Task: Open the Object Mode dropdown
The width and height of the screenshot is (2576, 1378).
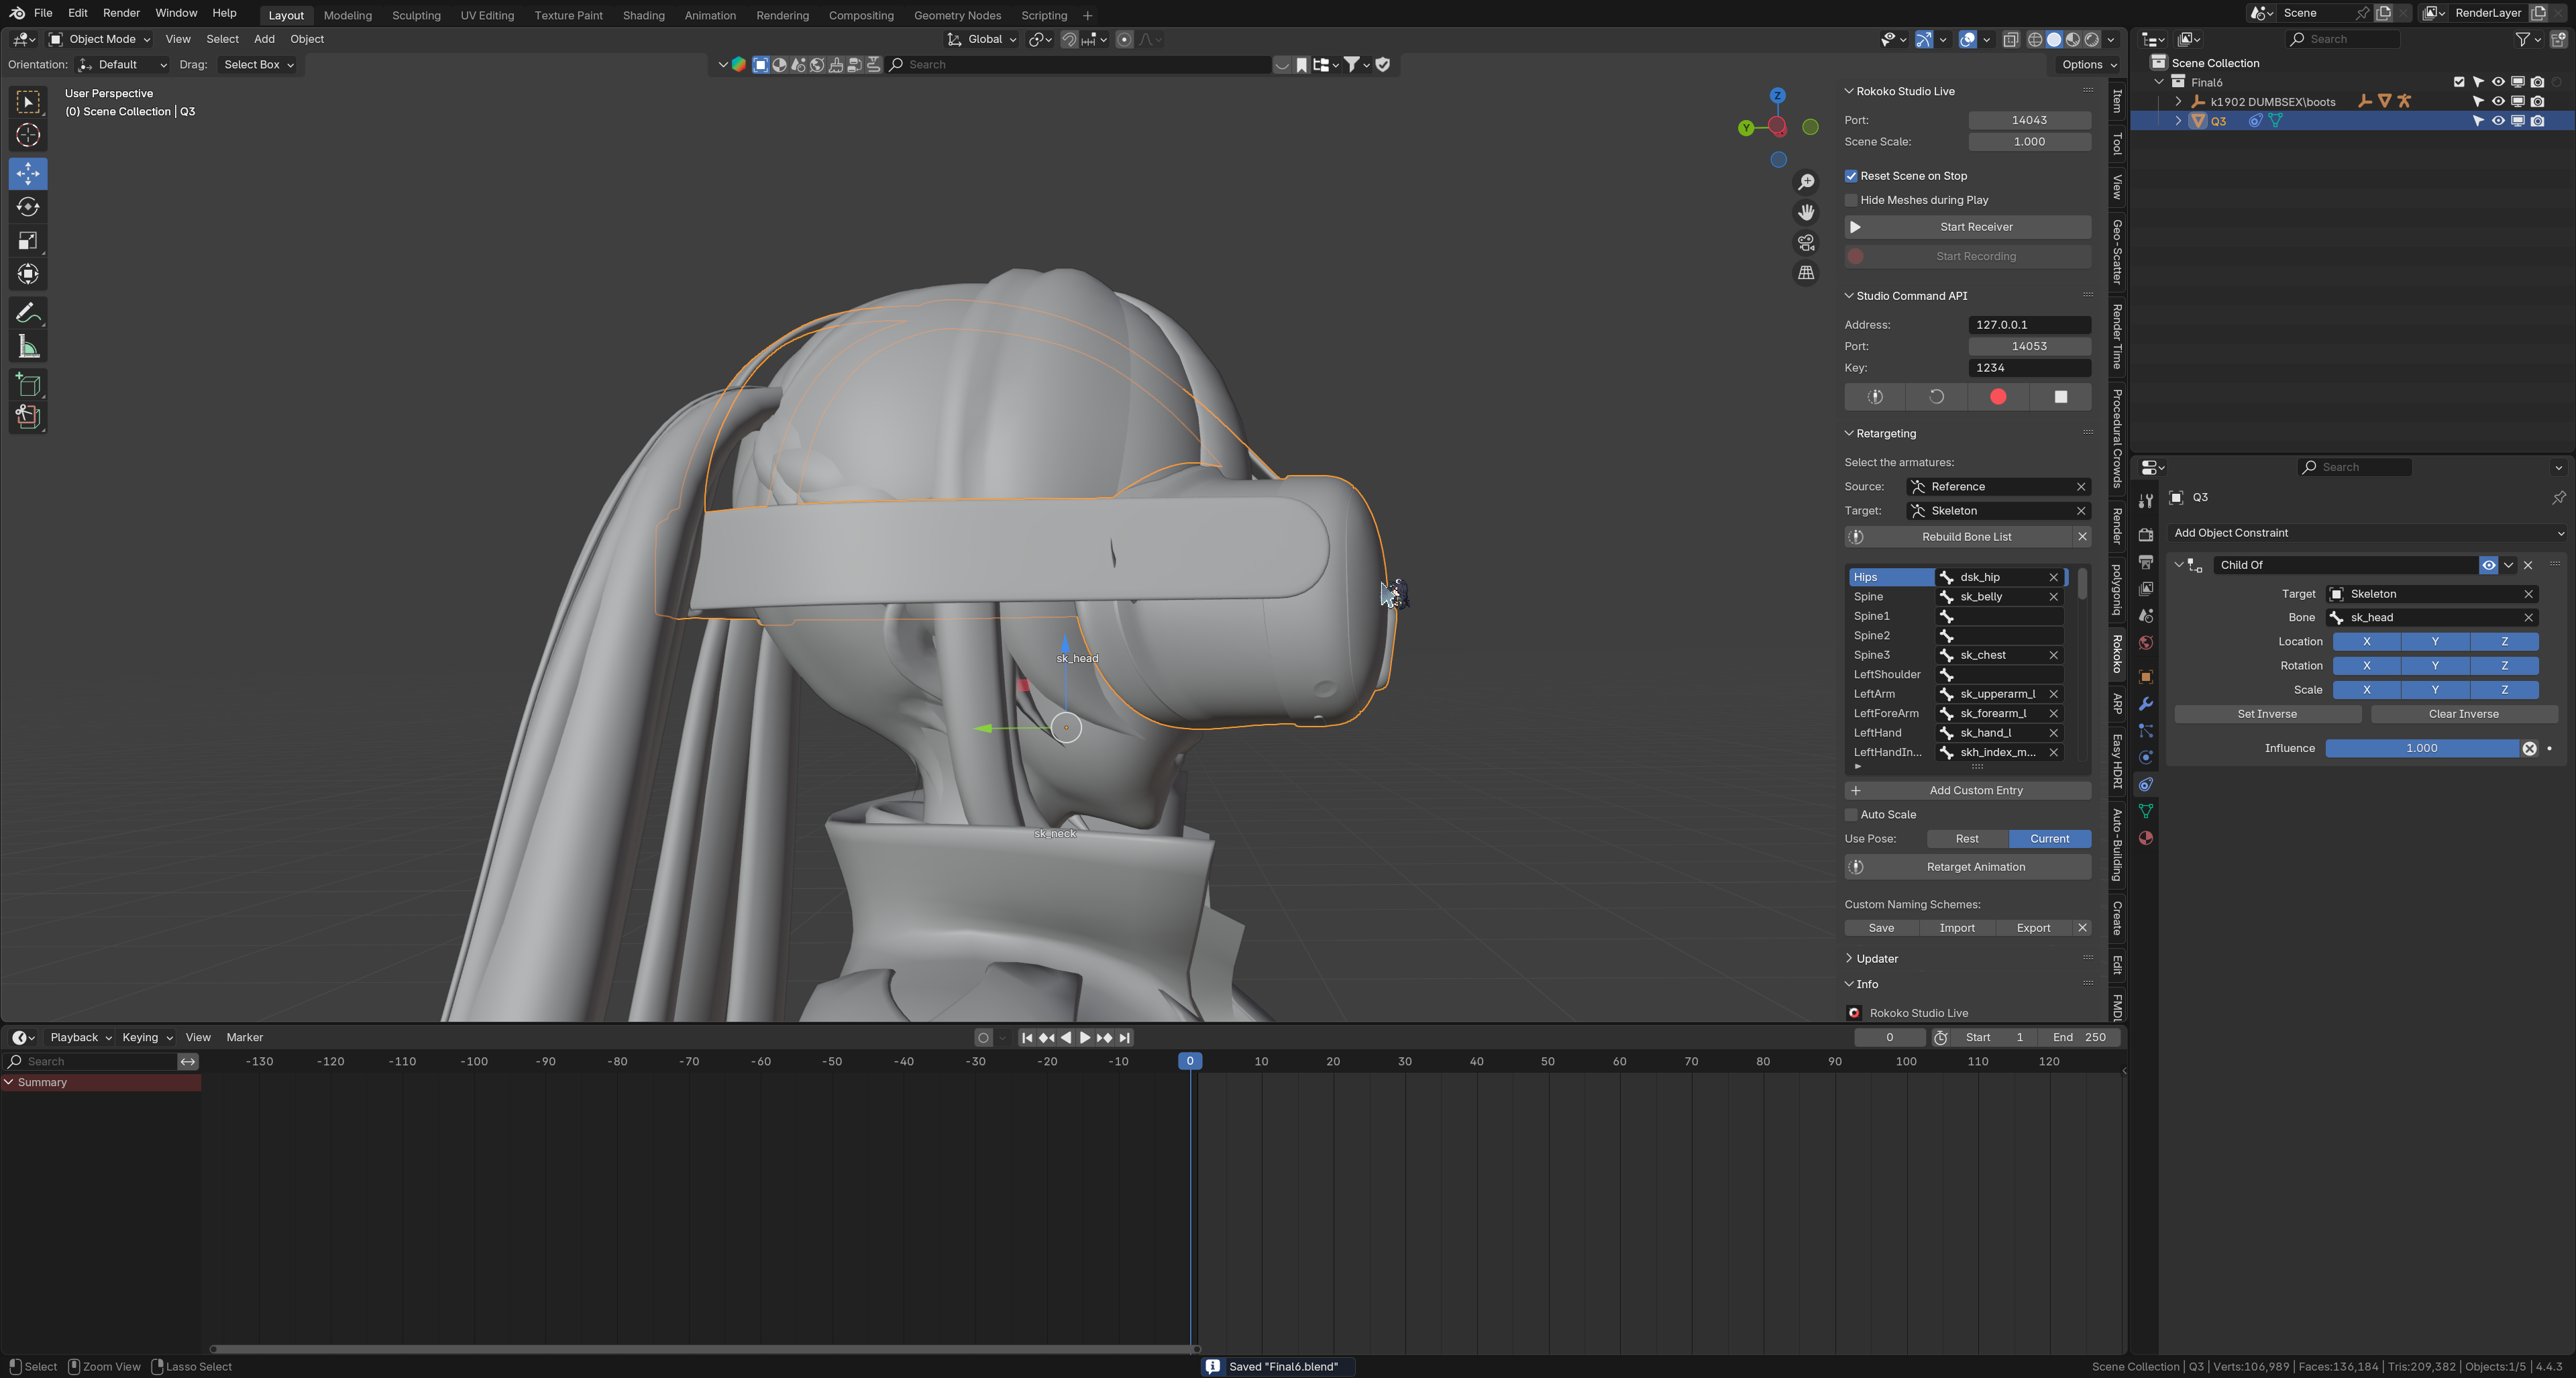Action: point(101,39)
